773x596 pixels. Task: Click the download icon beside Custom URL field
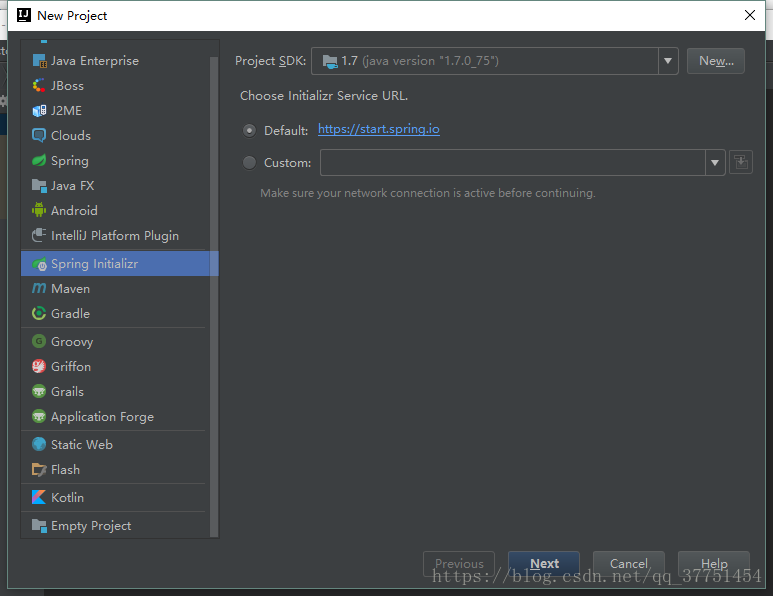[741, 162]
